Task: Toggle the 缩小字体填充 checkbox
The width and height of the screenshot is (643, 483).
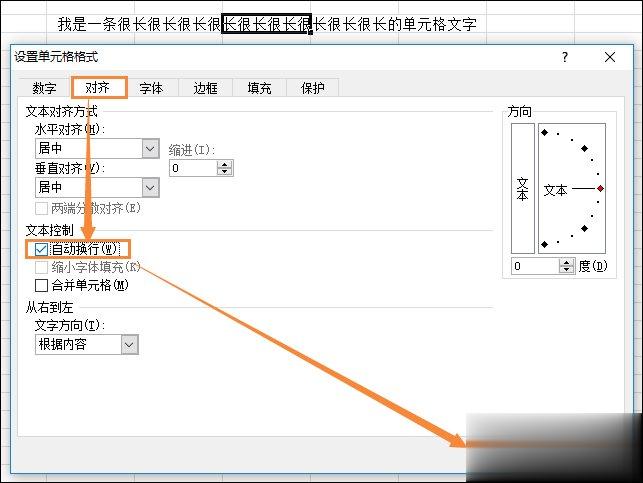Action: pyautogui.click(x=41, y=267)
